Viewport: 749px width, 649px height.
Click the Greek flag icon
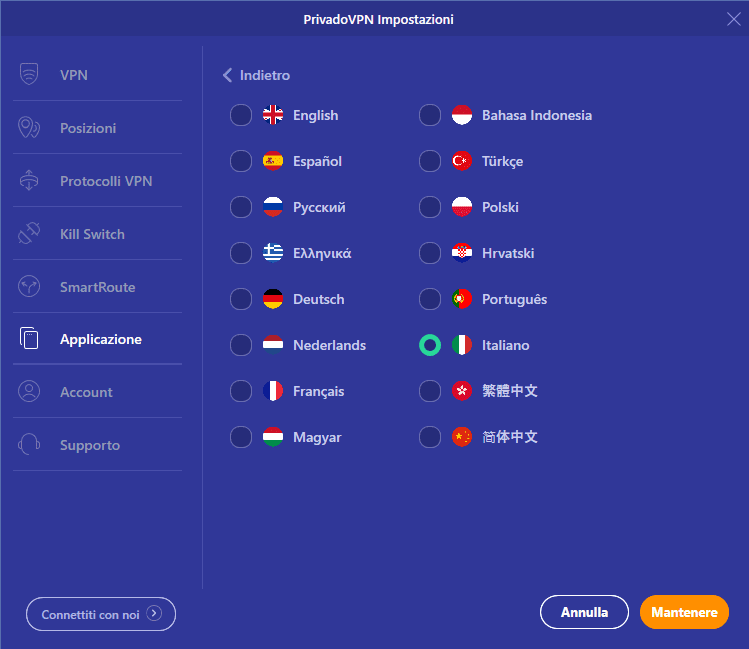tap(273, 253)
